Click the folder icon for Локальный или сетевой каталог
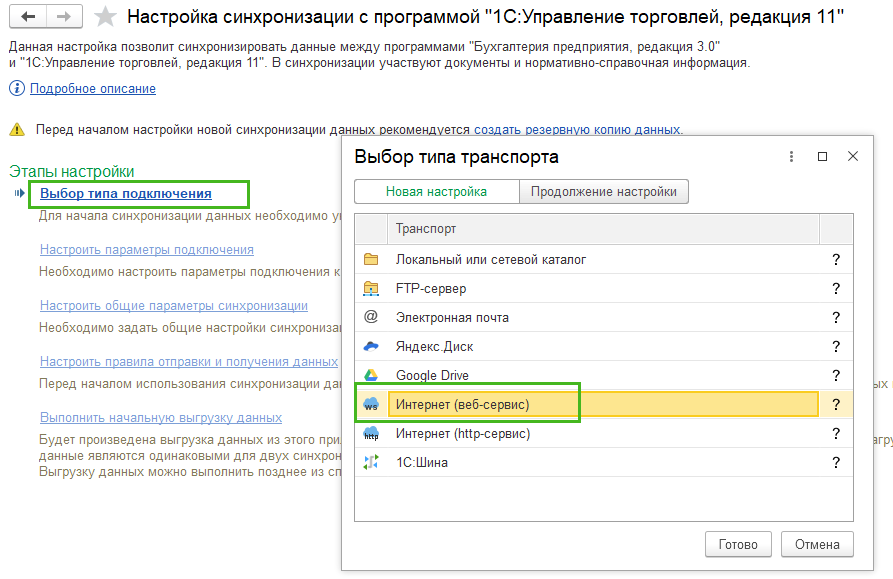893x579 pixels. tap(371, 260)
